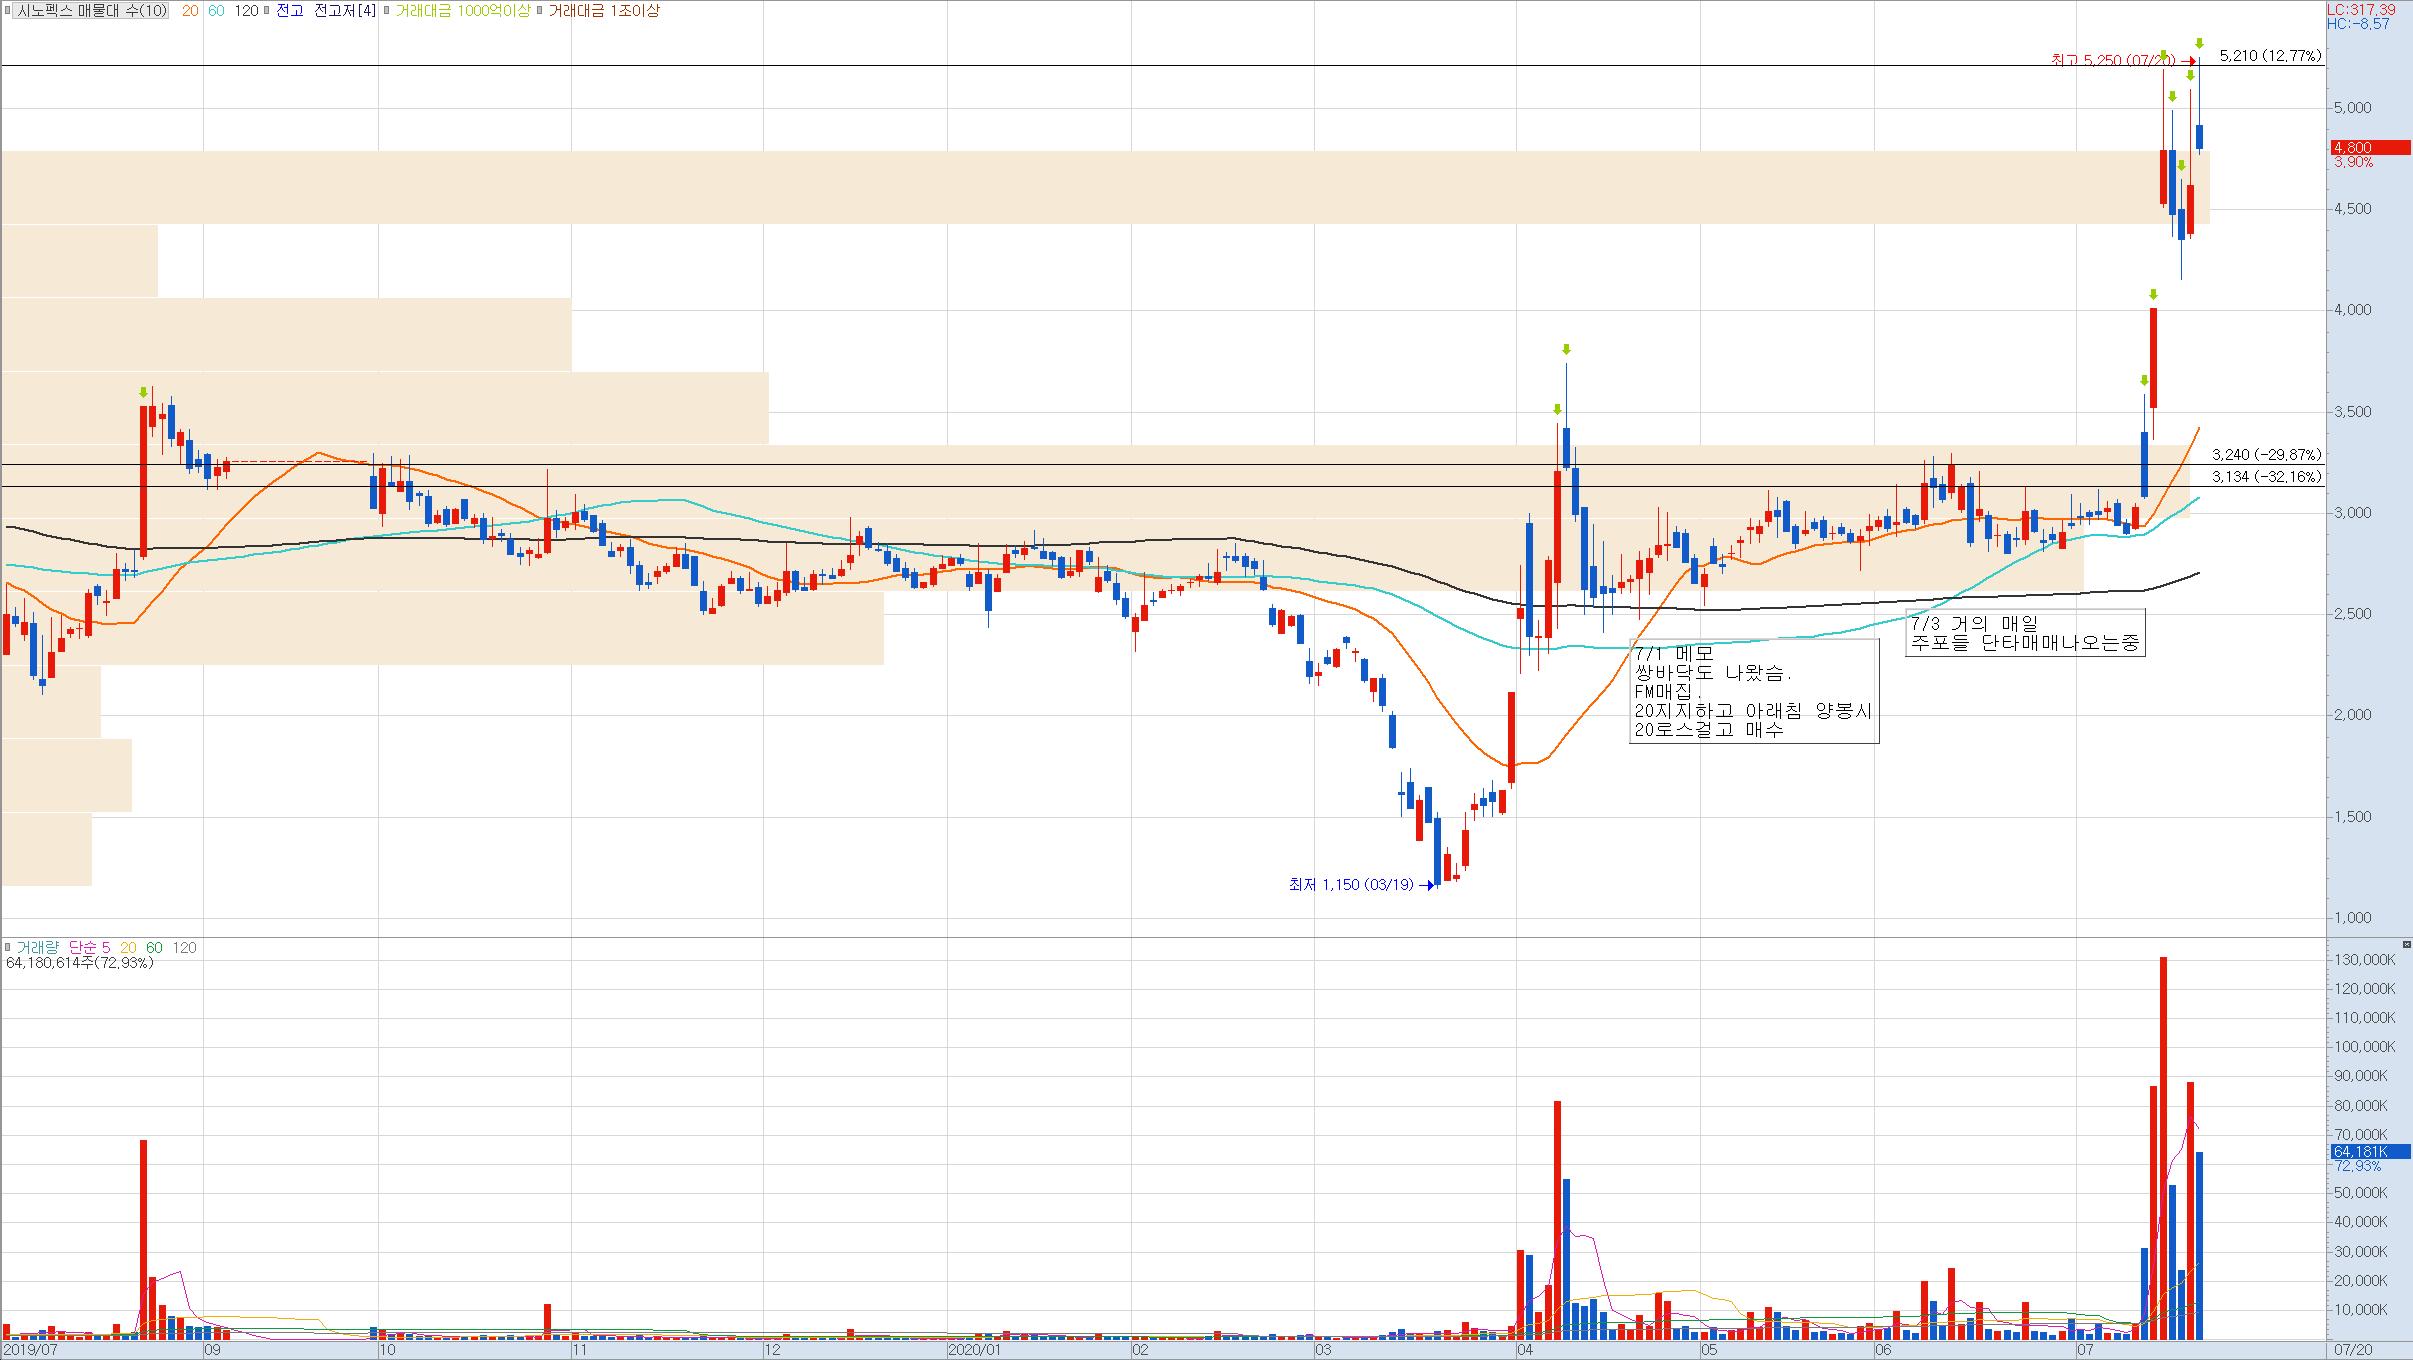The height and width of the screenshot is (1360, 2413).
Task: Toggle the box before 거래대금 1조이상
Action: point(540,11)
